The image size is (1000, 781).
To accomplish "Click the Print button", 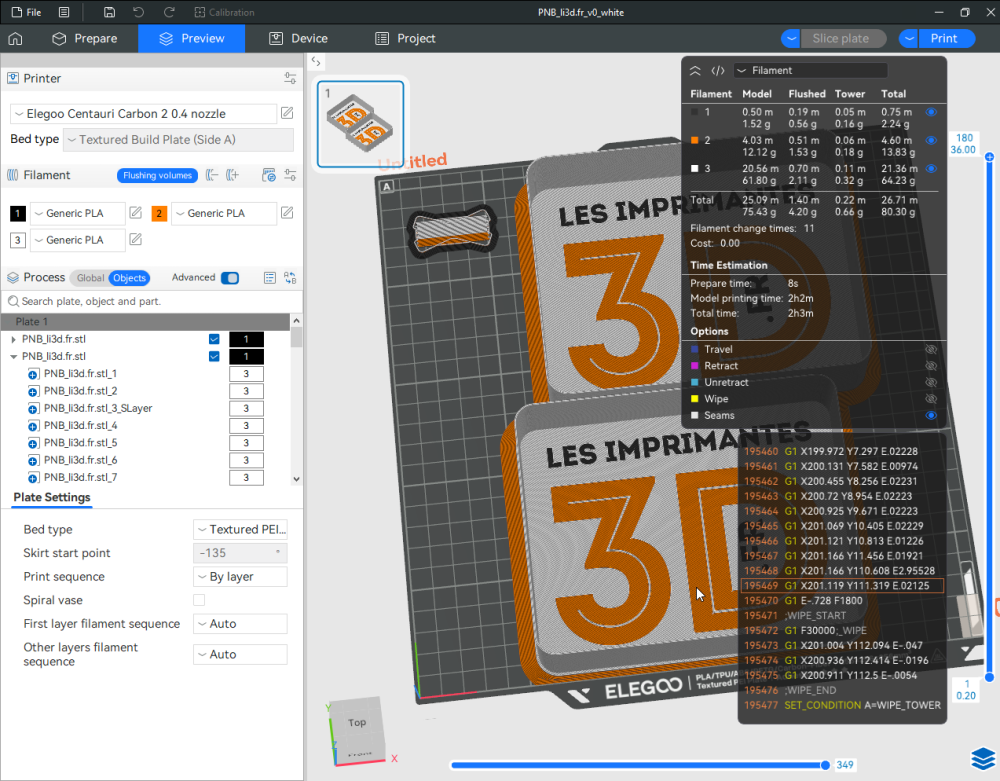I will point(946,38).
